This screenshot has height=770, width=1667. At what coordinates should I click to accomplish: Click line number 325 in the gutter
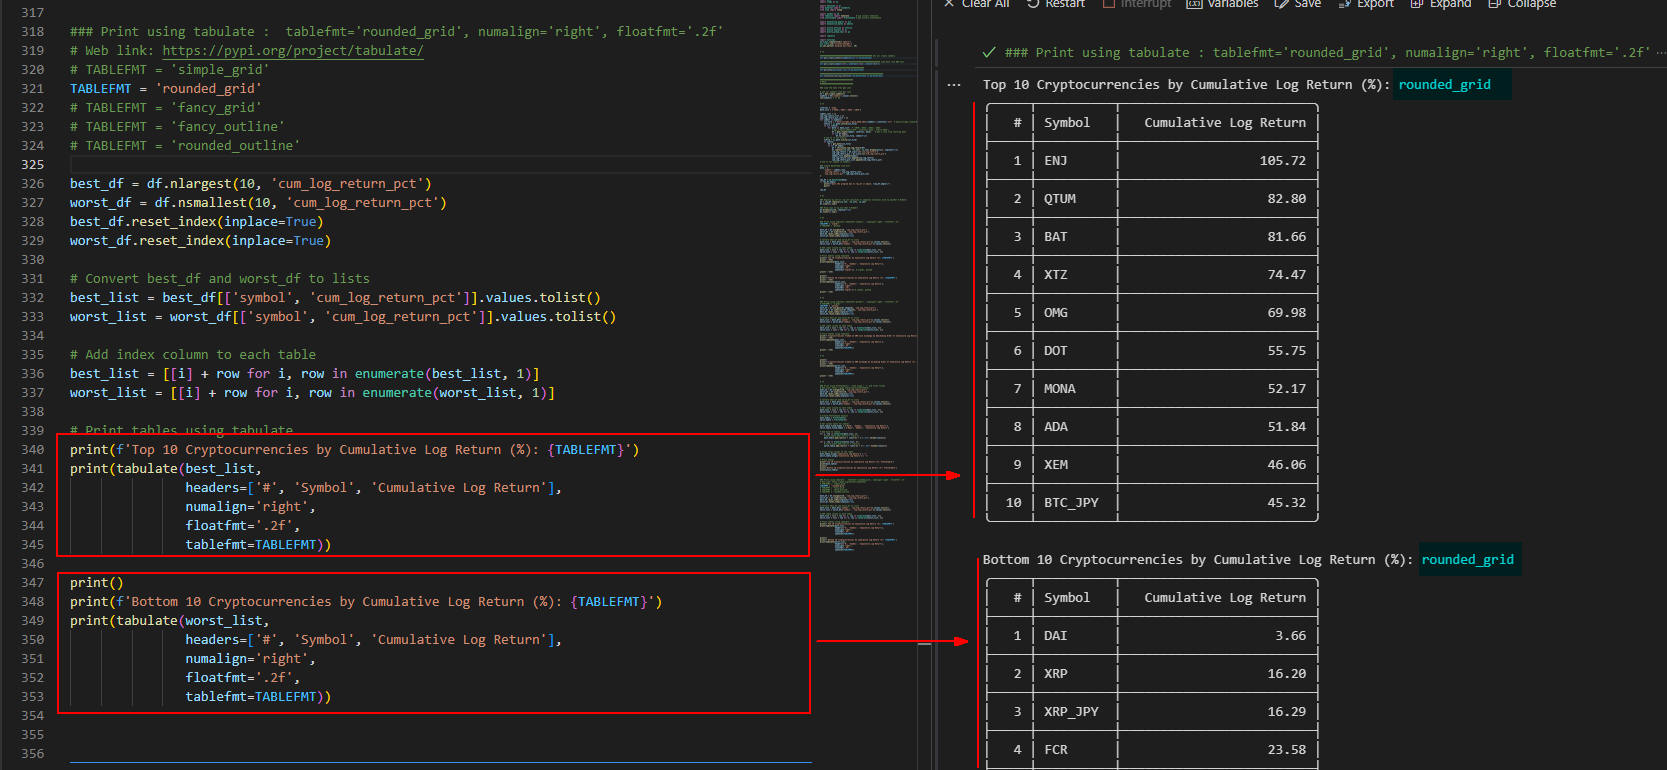33,165
